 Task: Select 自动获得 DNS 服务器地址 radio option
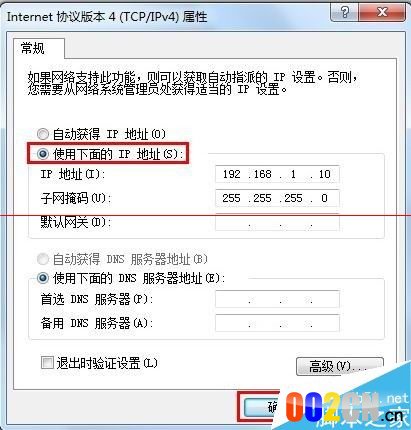[x=43, y=259]
